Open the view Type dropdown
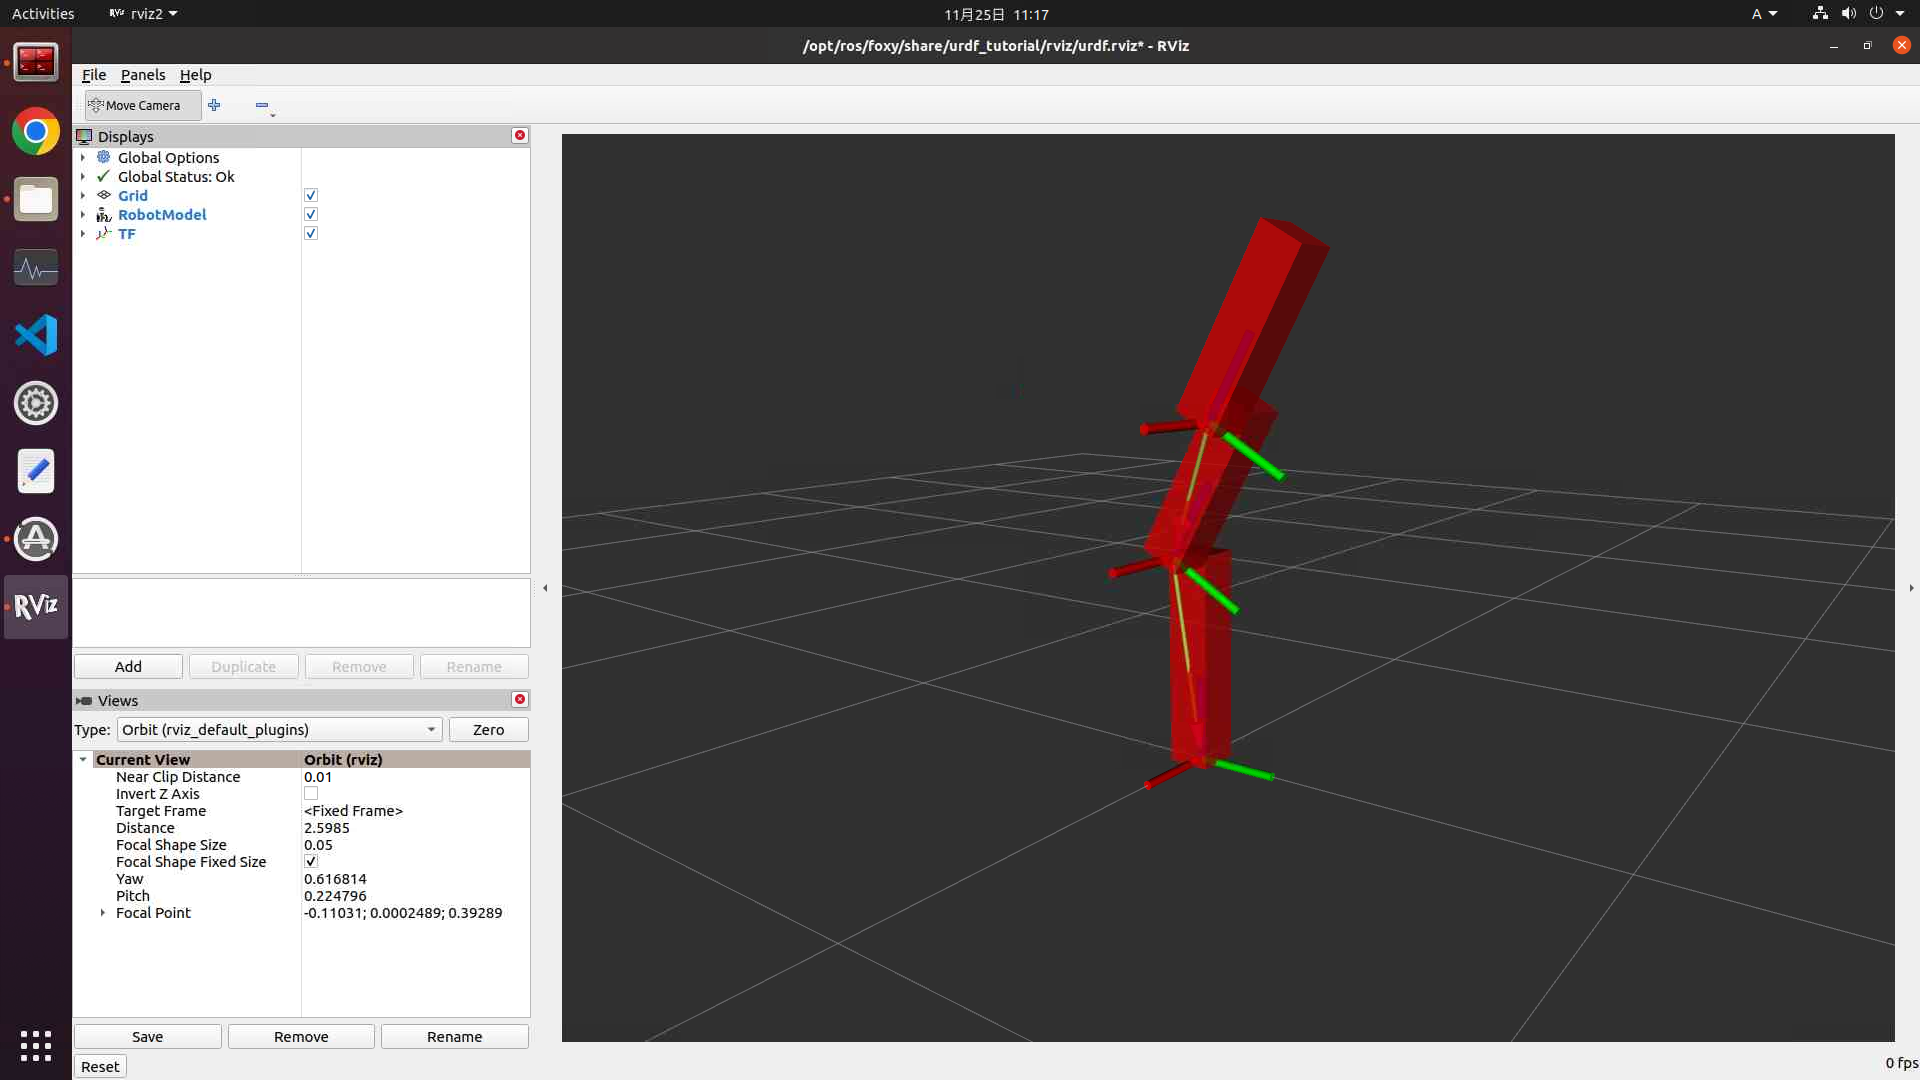This screenshot has height=1080, width=1920. pyautogui.click(x=279, y=730)
